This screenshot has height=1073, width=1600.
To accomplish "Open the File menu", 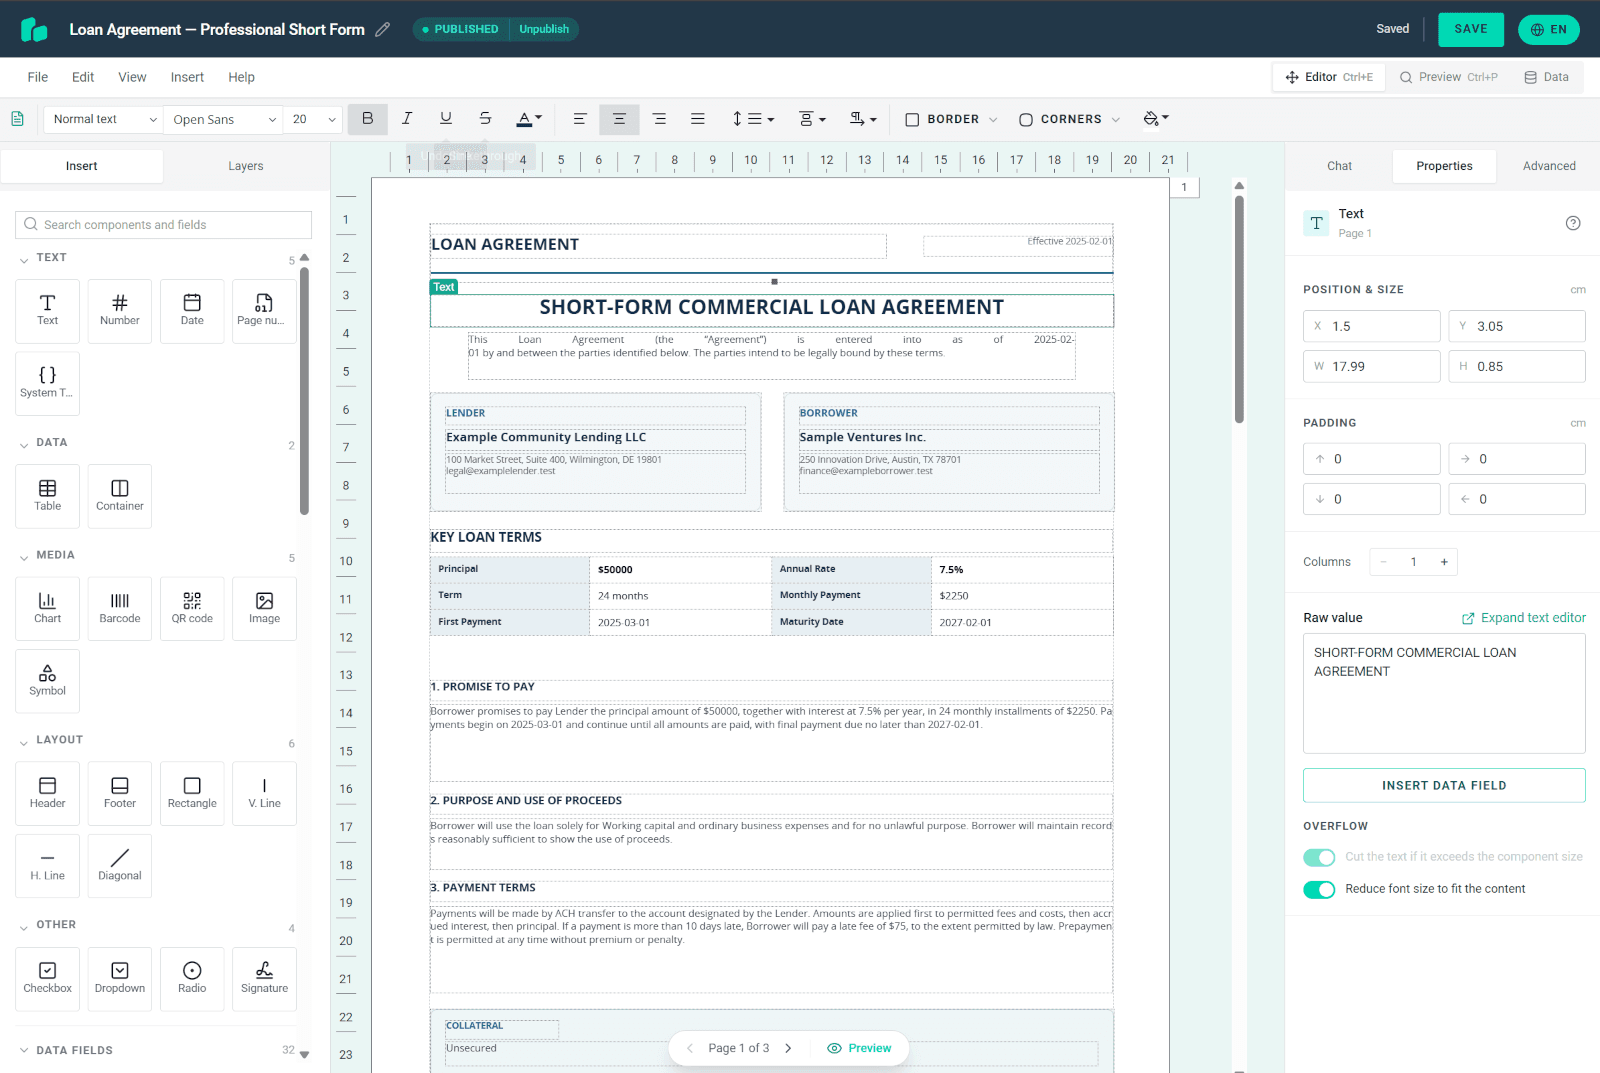I will (38, 77).
